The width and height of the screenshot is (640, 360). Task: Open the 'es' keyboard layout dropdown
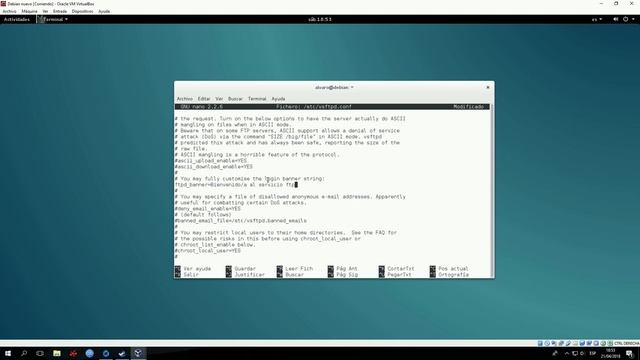pos(597,19)
